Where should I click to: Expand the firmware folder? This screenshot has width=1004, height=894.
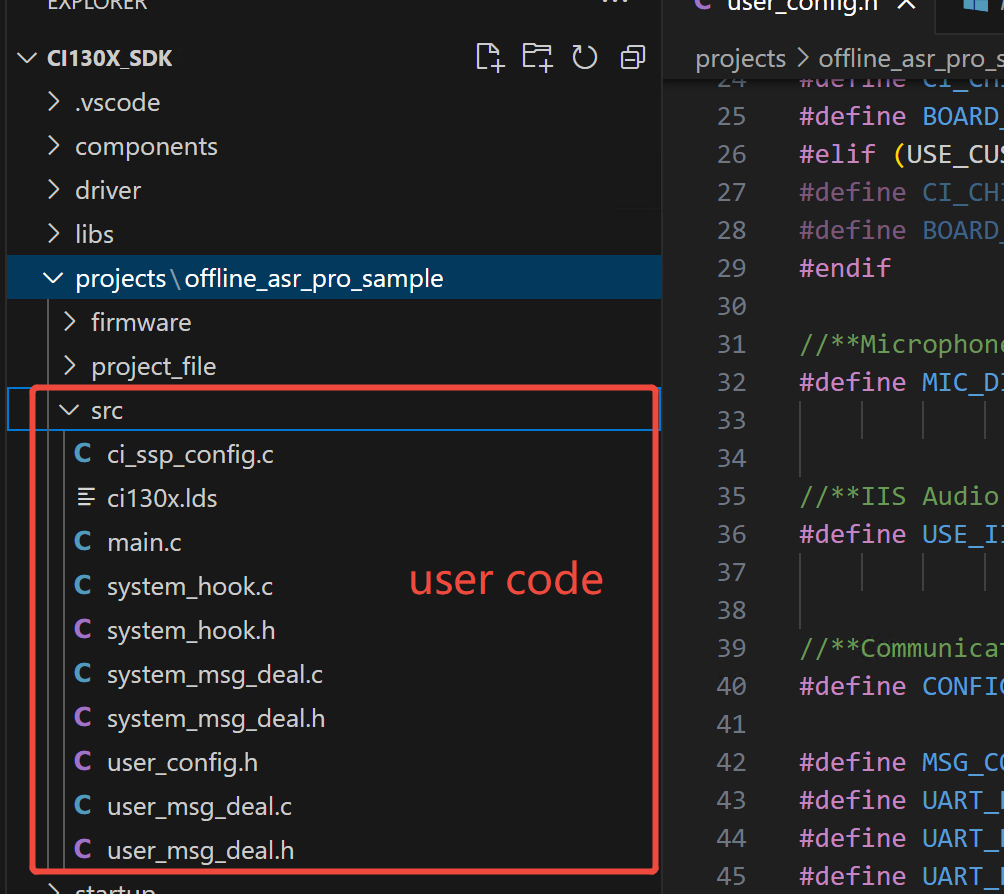click(141, 322)
